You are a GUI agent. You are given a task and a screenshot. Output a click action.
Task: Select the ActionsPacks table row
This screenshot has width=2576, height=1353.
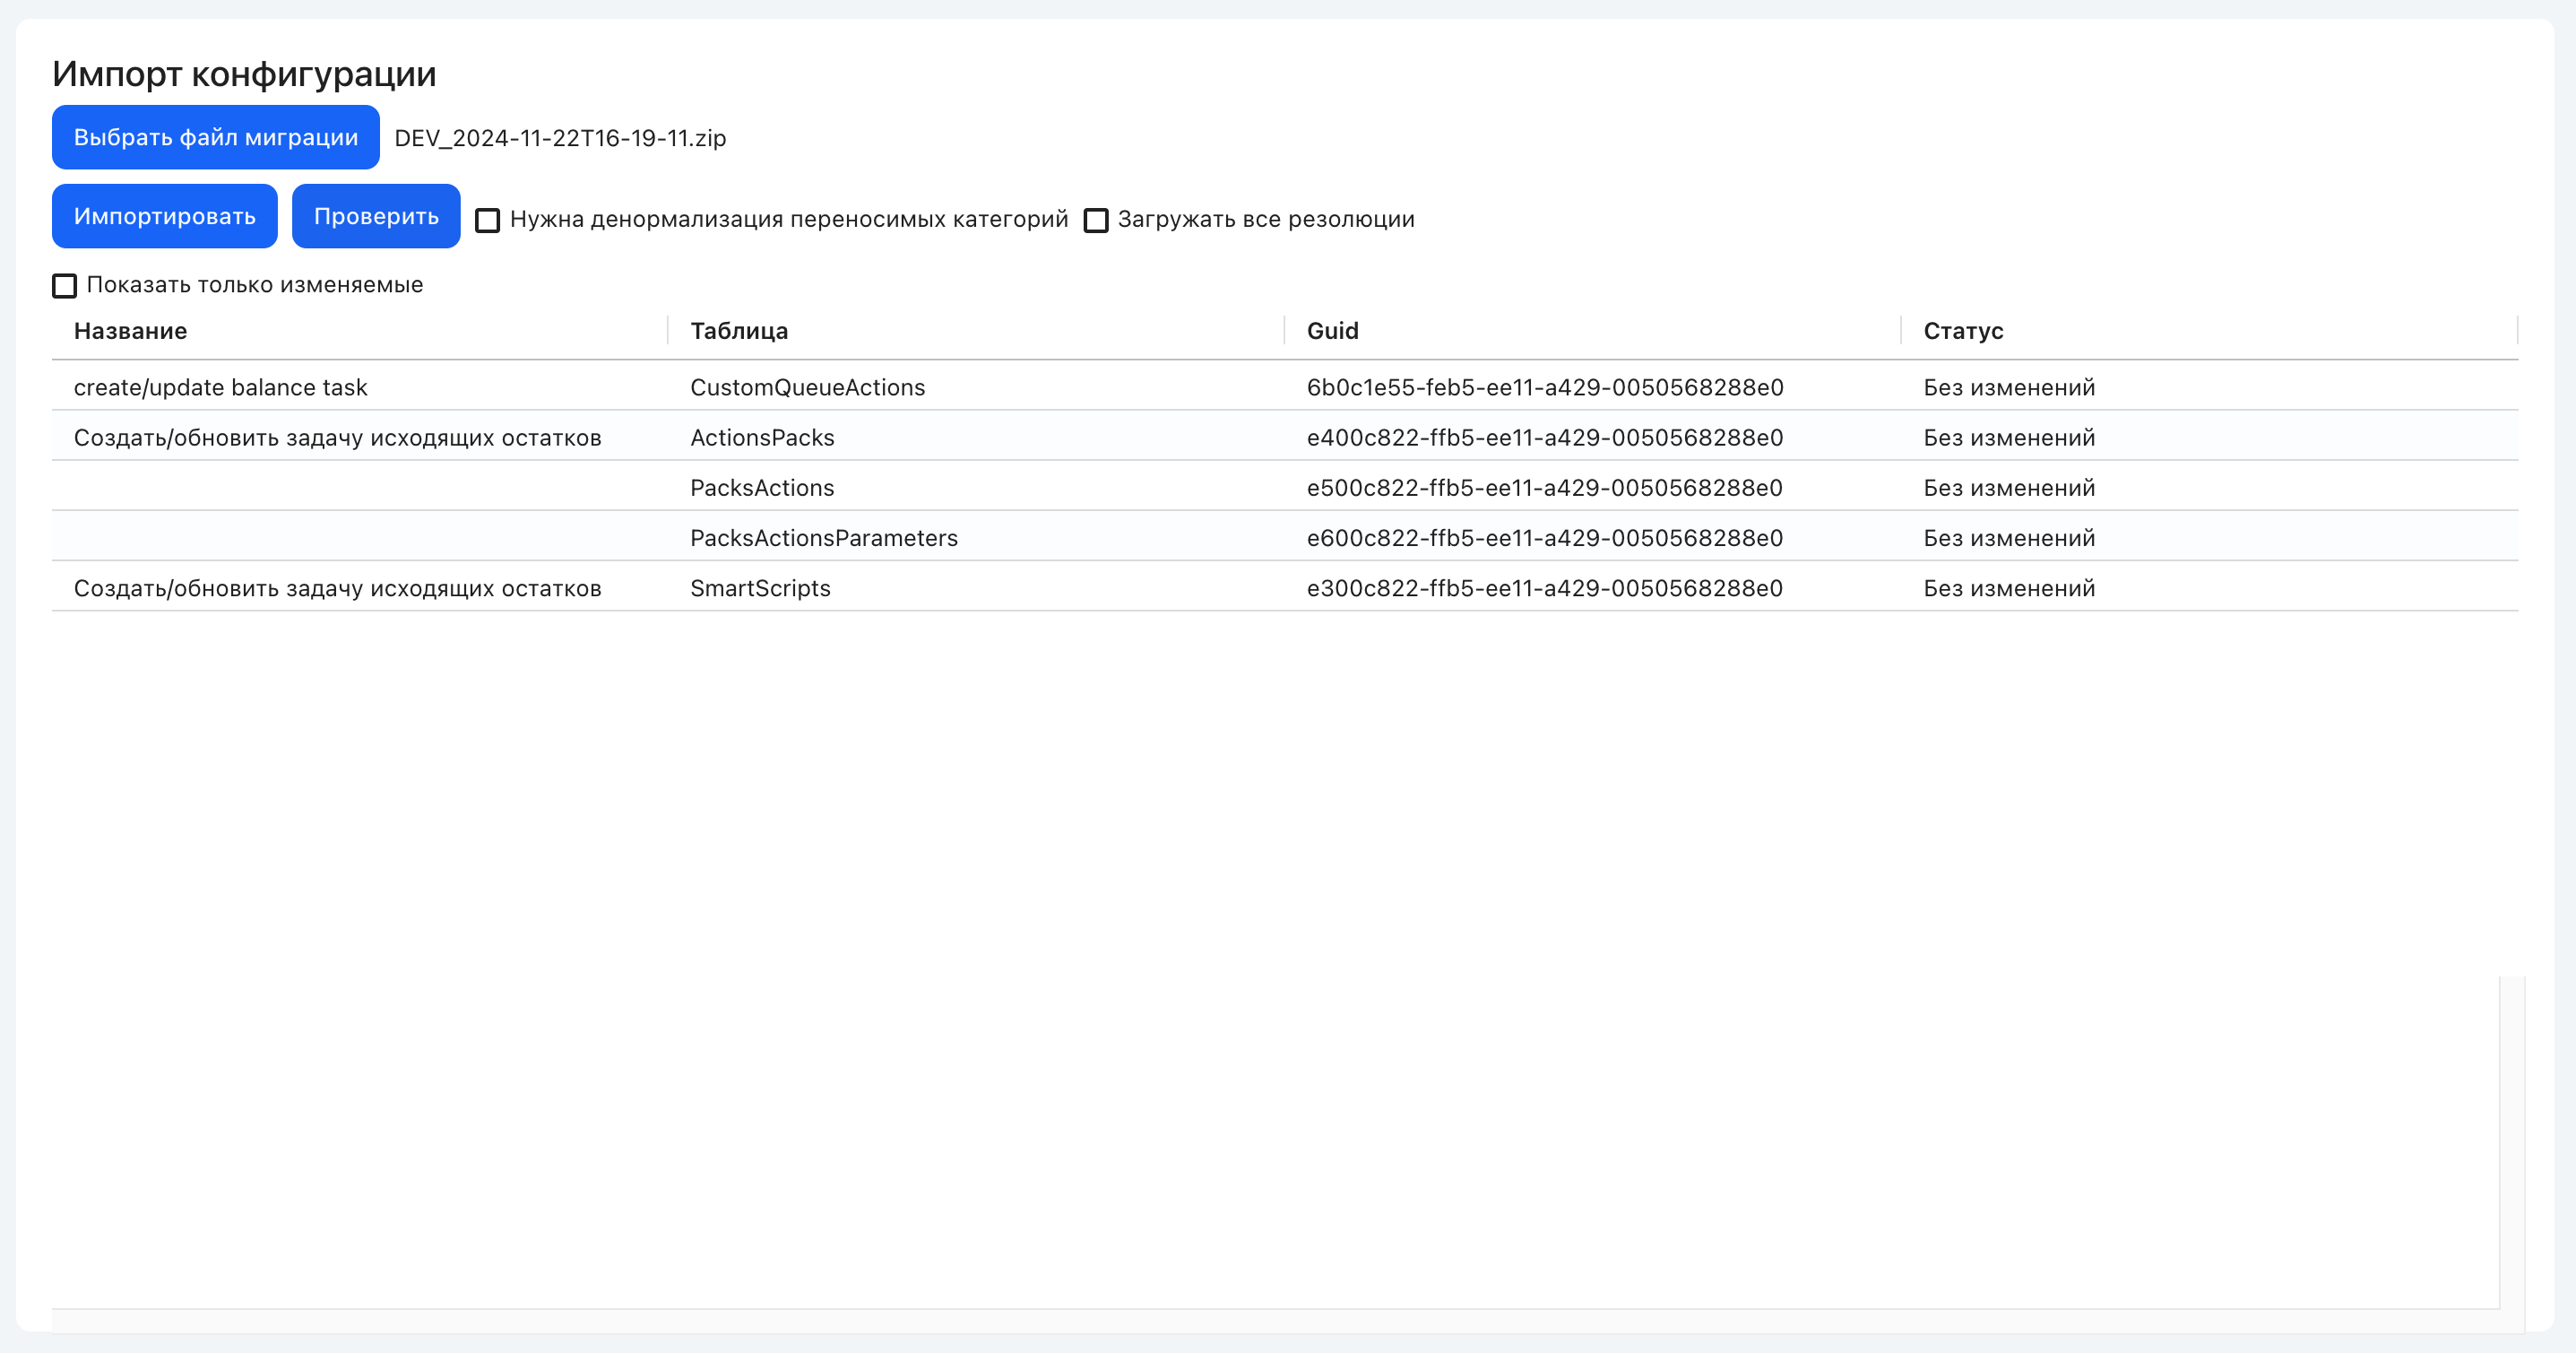(1286, 437)
